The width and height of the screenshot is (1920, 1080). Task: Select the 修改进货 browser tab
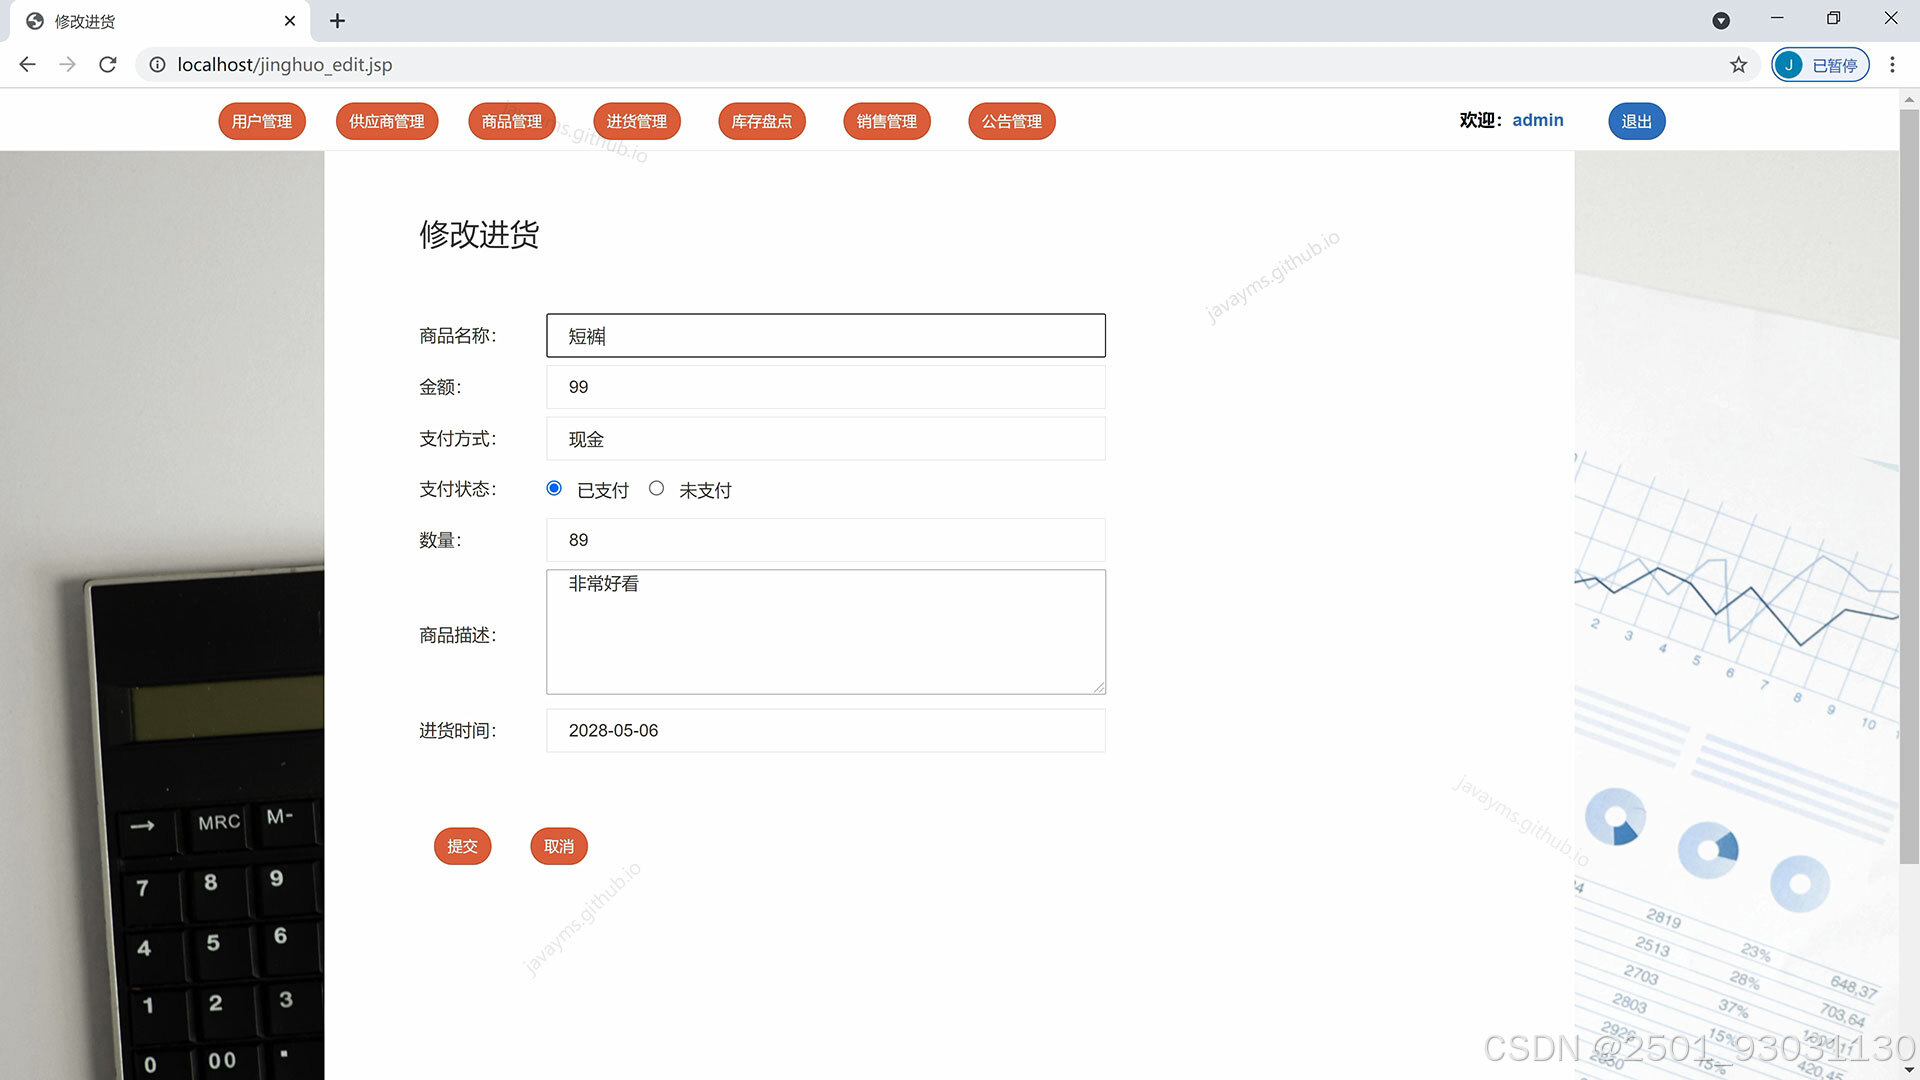pyautogui.click(x=160, y=21)
